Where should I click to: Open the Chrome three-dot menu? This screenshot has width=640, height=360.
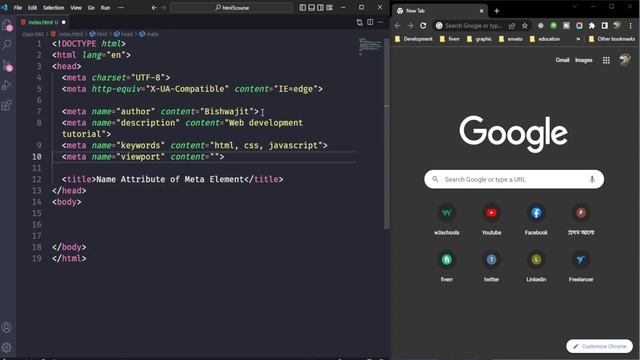click(x=631, y=26)
